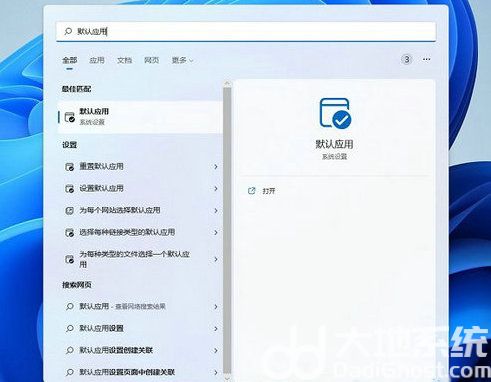
Task: Select the 重置默认应用 settings result
Action: coord(140,166)
